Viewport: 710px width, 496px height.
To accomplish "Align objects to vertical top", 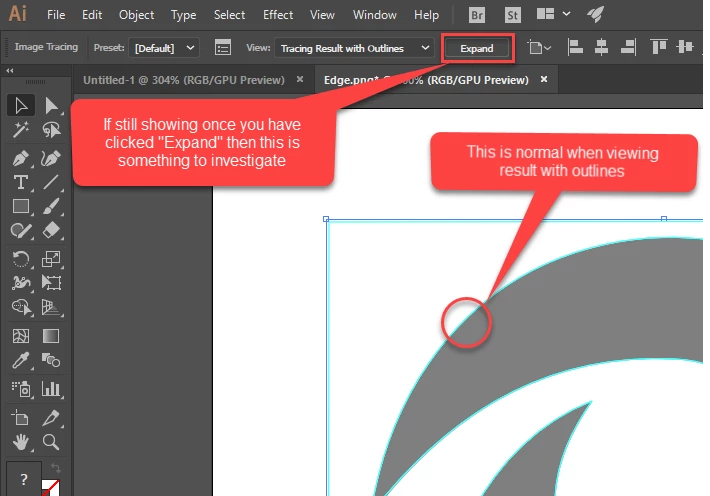I will 658,47.
